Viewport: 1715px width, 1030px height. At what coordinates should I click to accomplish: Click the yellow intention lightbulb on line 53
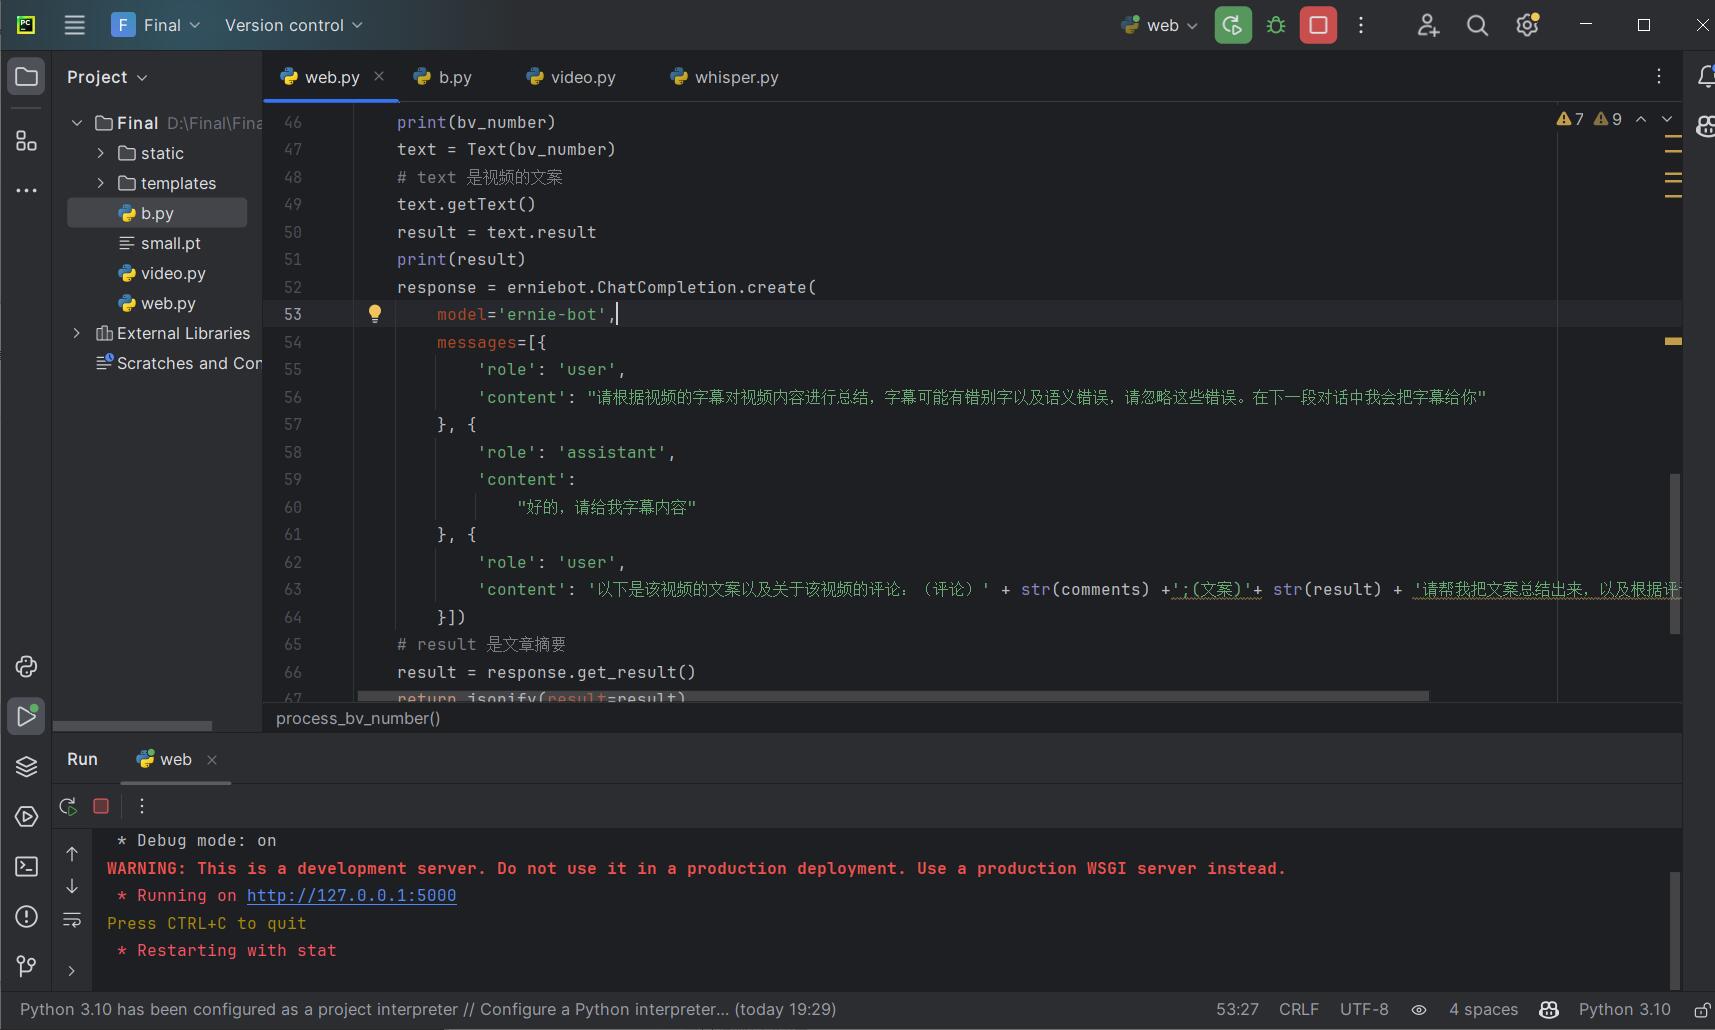(375, 314)
